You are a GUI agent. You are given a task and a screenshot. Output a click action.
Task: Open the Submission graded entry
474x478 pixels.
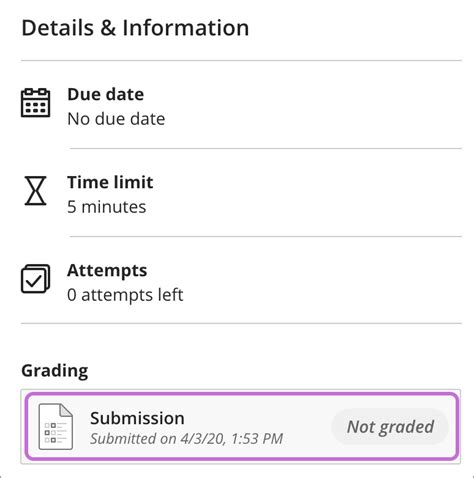(242, 427)
